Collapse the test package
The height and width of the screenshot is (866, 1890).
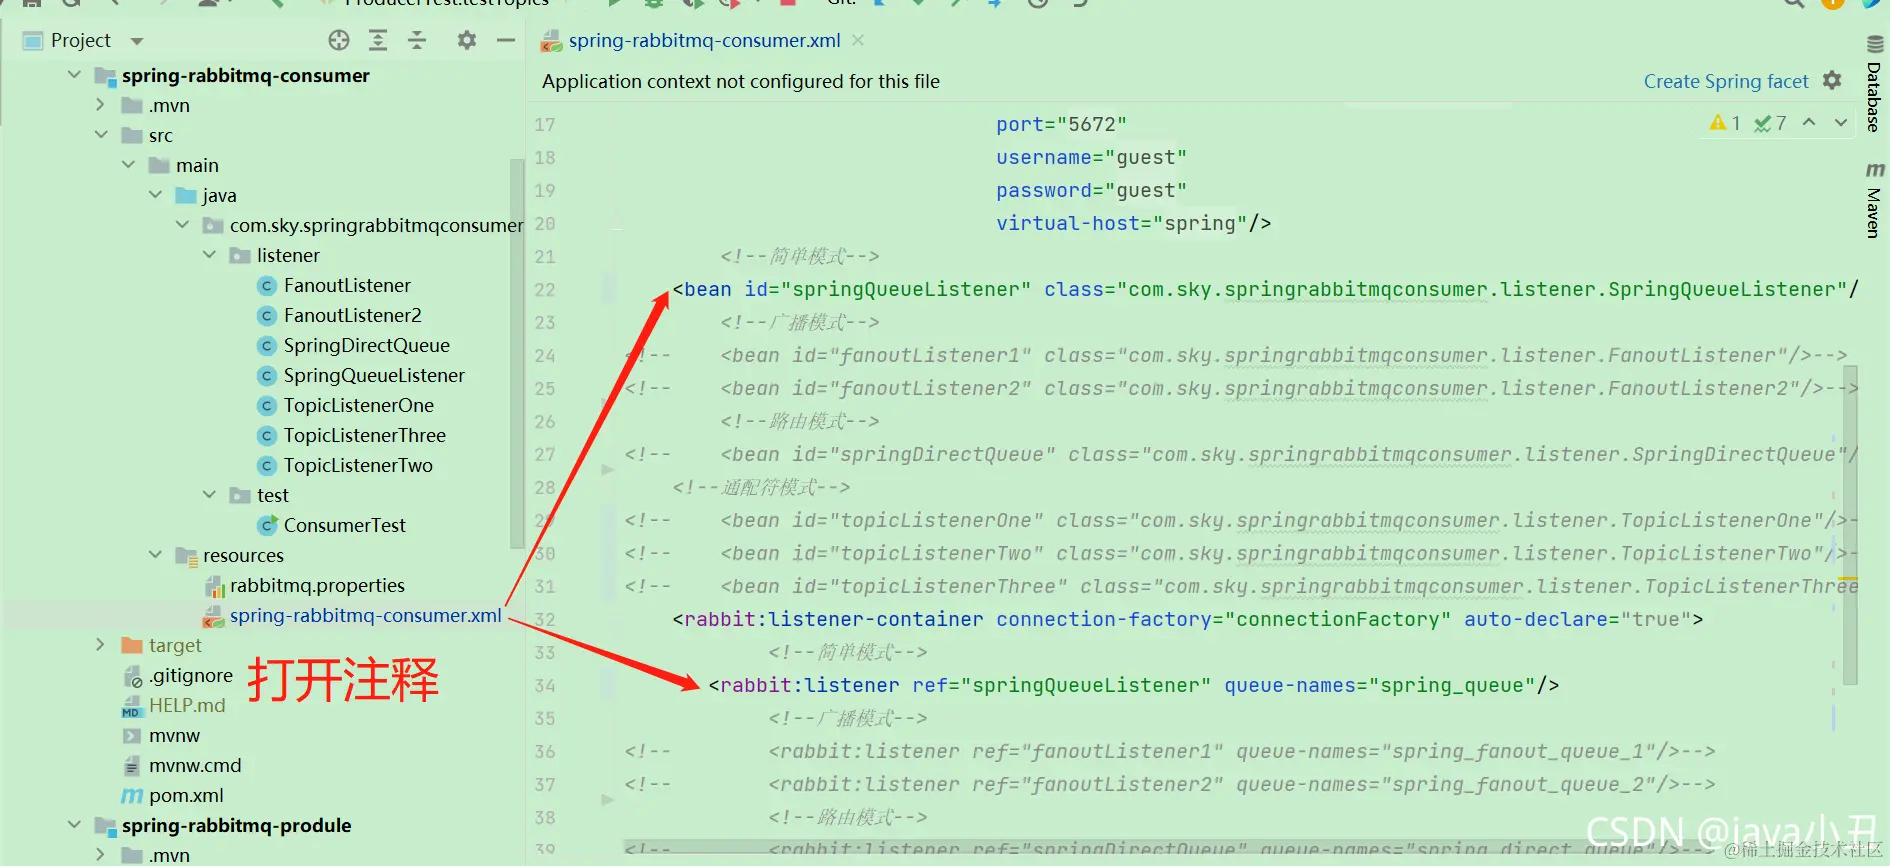[x=209, y=494]
